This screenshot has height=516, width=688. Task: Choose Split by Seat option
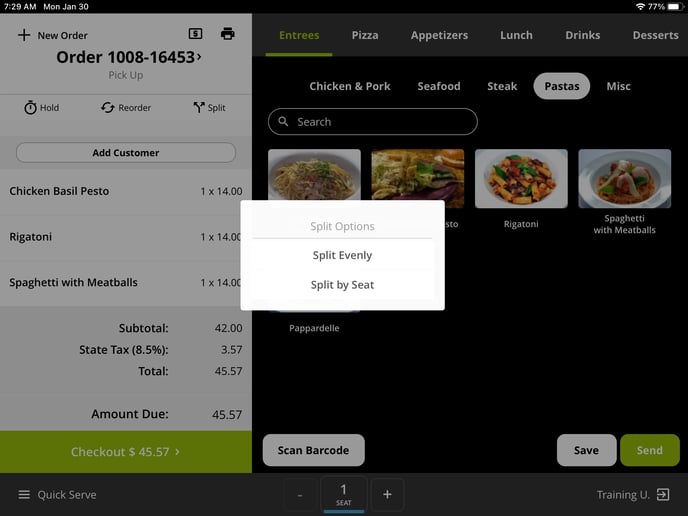click(x=342, y=285)
